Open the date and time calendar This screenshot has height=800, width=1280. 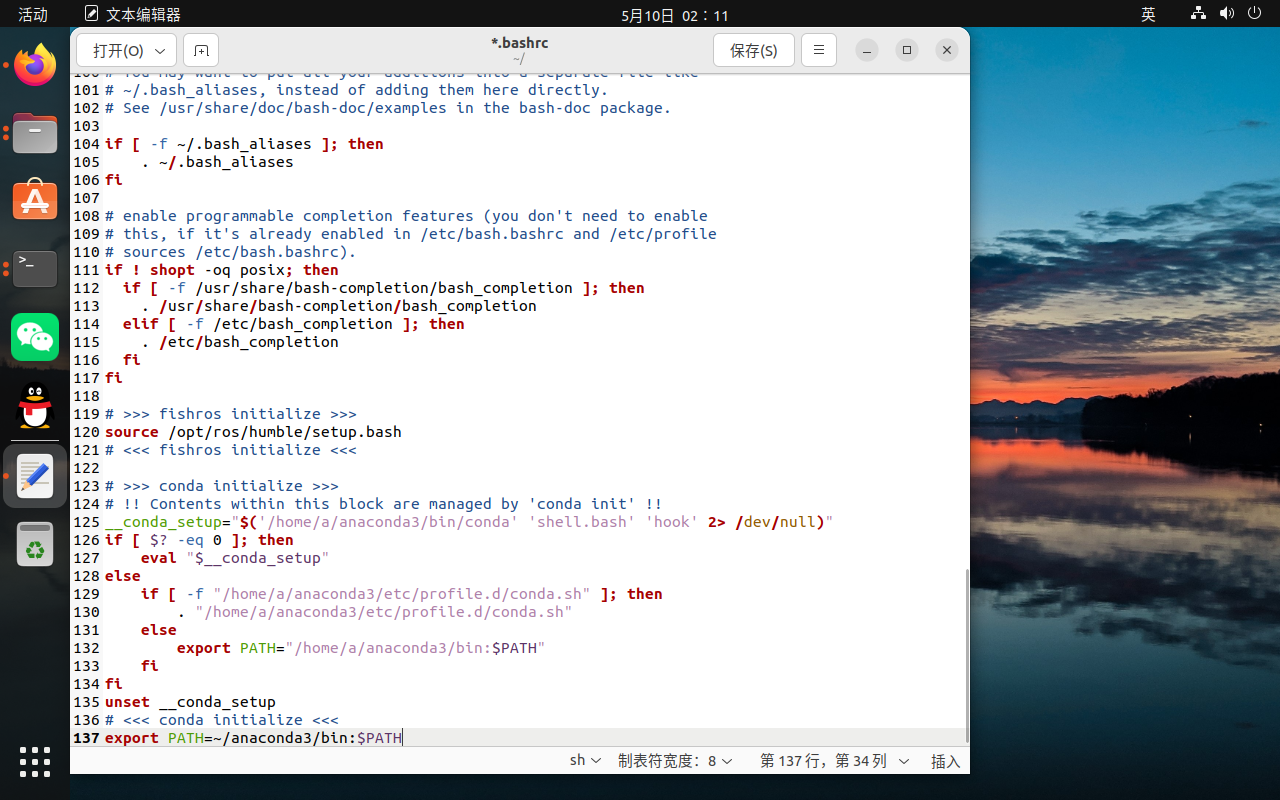pos(675,14)
